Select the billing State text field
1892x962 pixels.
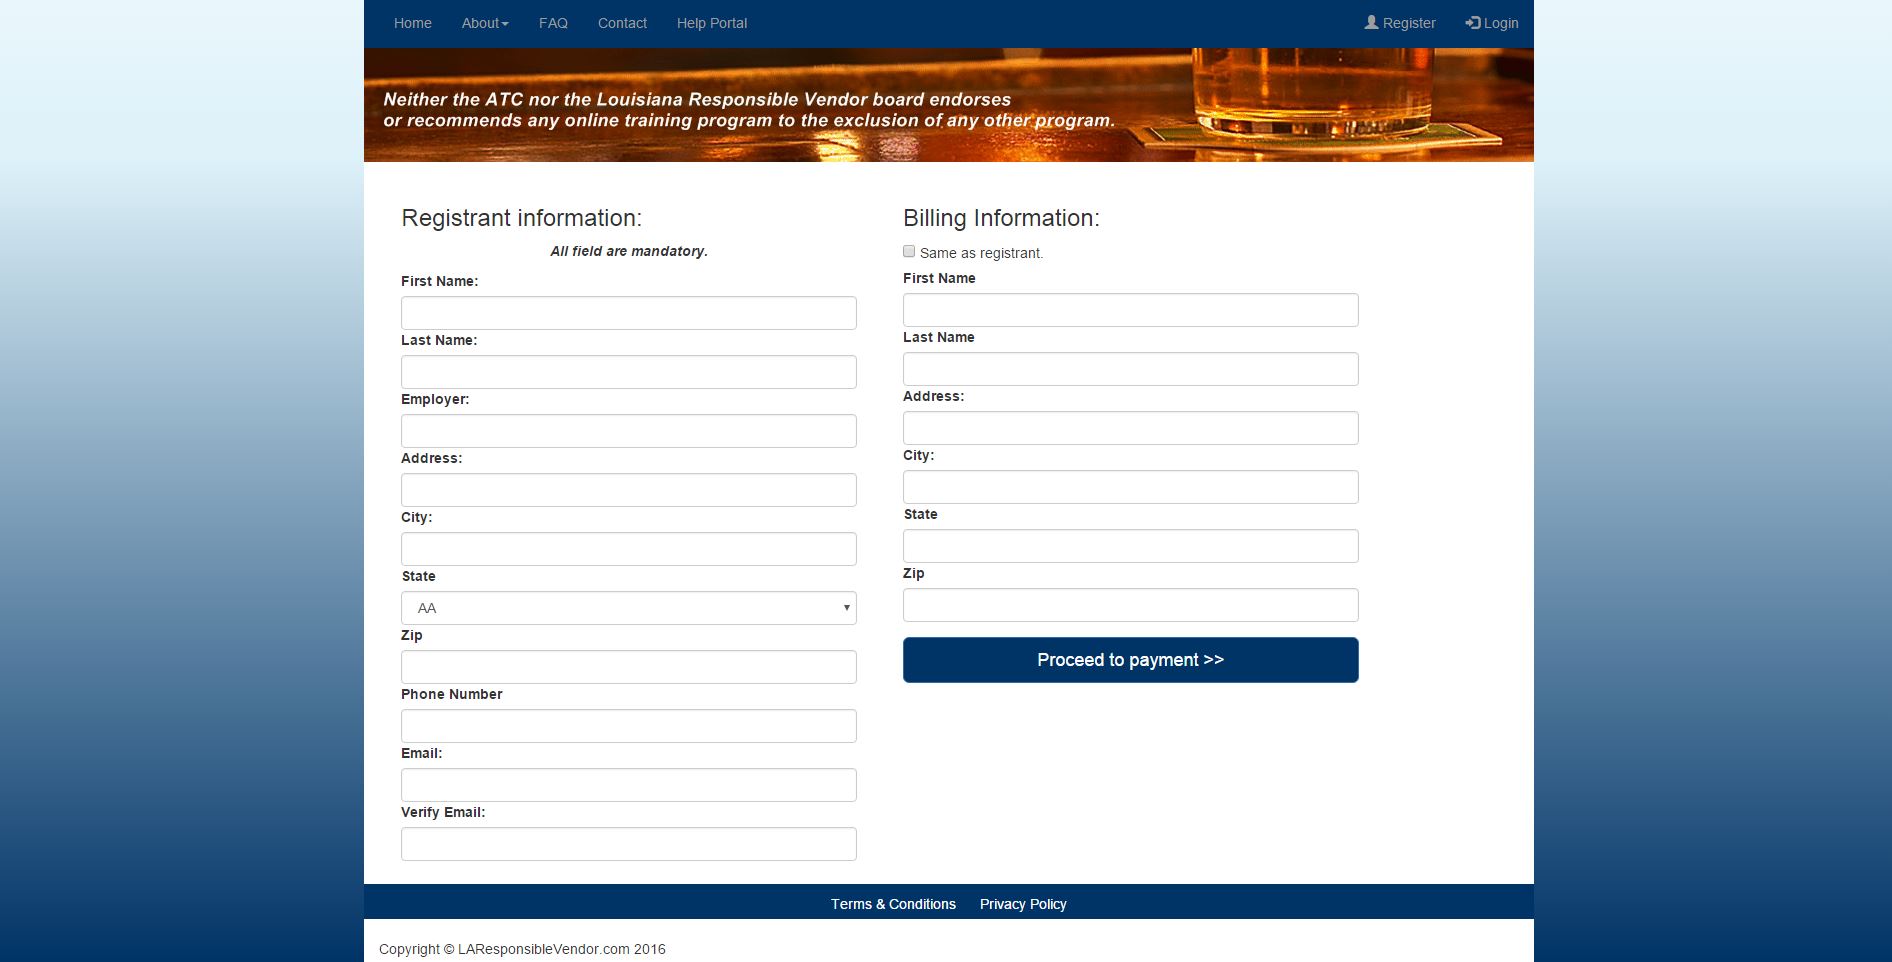tap(1130, 546)
